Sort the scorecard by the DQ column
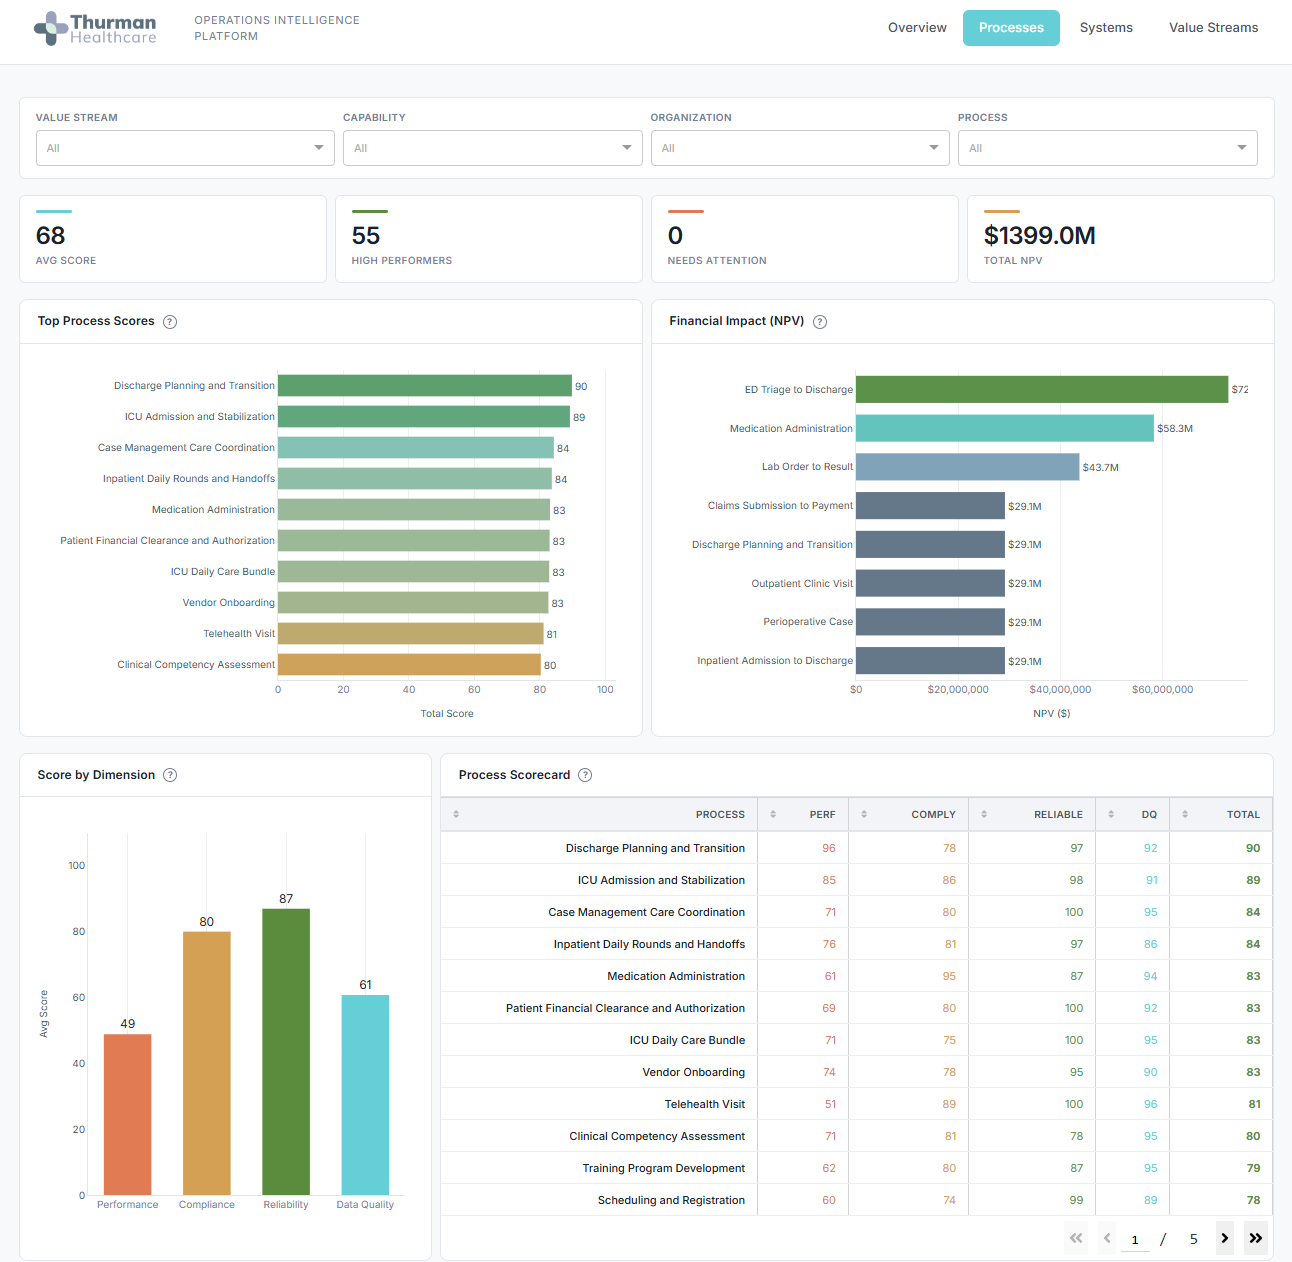Image resolution: width=1292 pixels, height=1262 pixels. (x=1110, y=814)
